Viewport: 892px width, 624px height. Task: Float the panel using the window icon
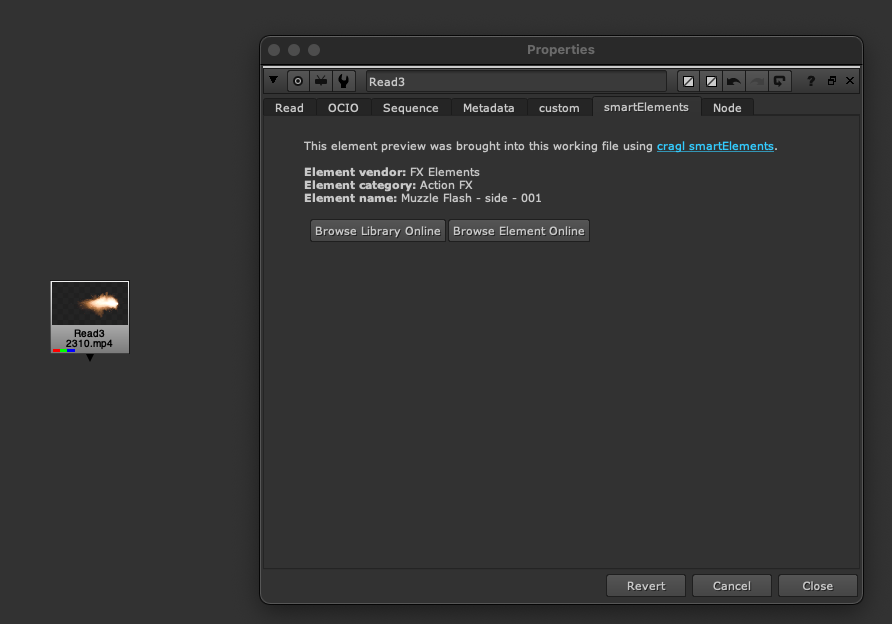[x=831, y=81]
